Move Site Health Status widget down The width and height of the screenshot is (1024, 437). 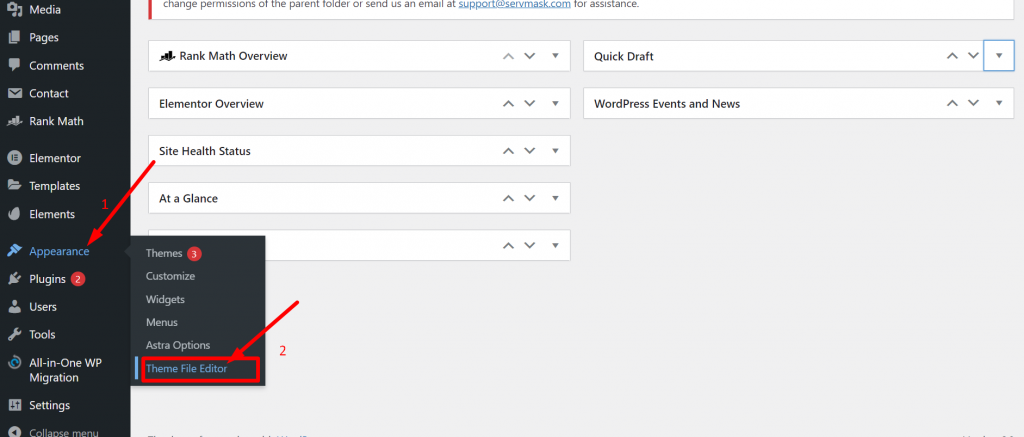click(530, 151)
